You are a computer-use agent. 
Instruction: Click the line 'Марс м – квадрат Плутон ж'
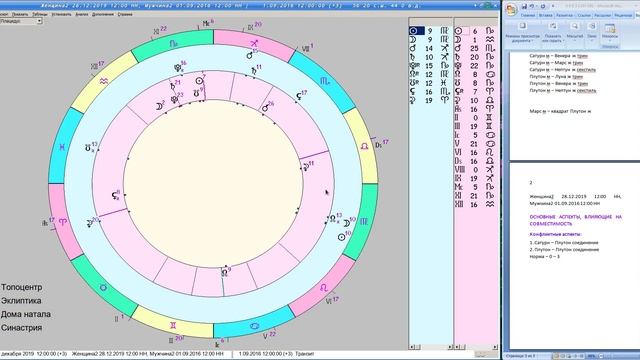pos(560,111)
